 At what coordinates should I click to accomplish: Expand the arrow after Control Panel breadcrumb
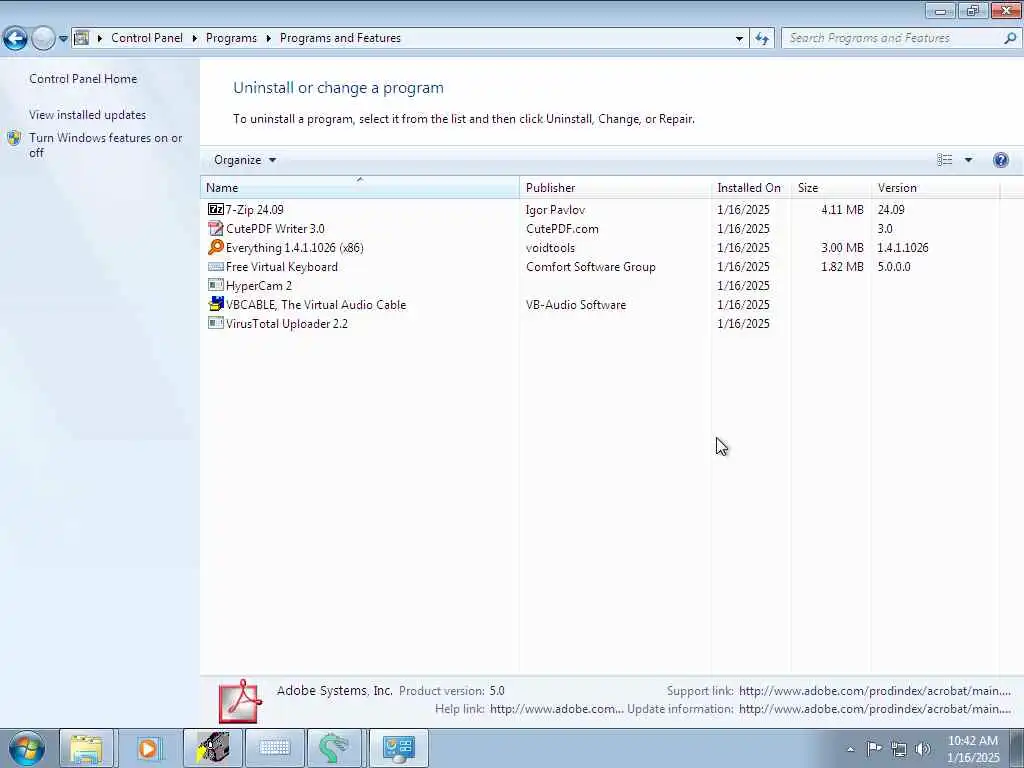tap(195, 39)
